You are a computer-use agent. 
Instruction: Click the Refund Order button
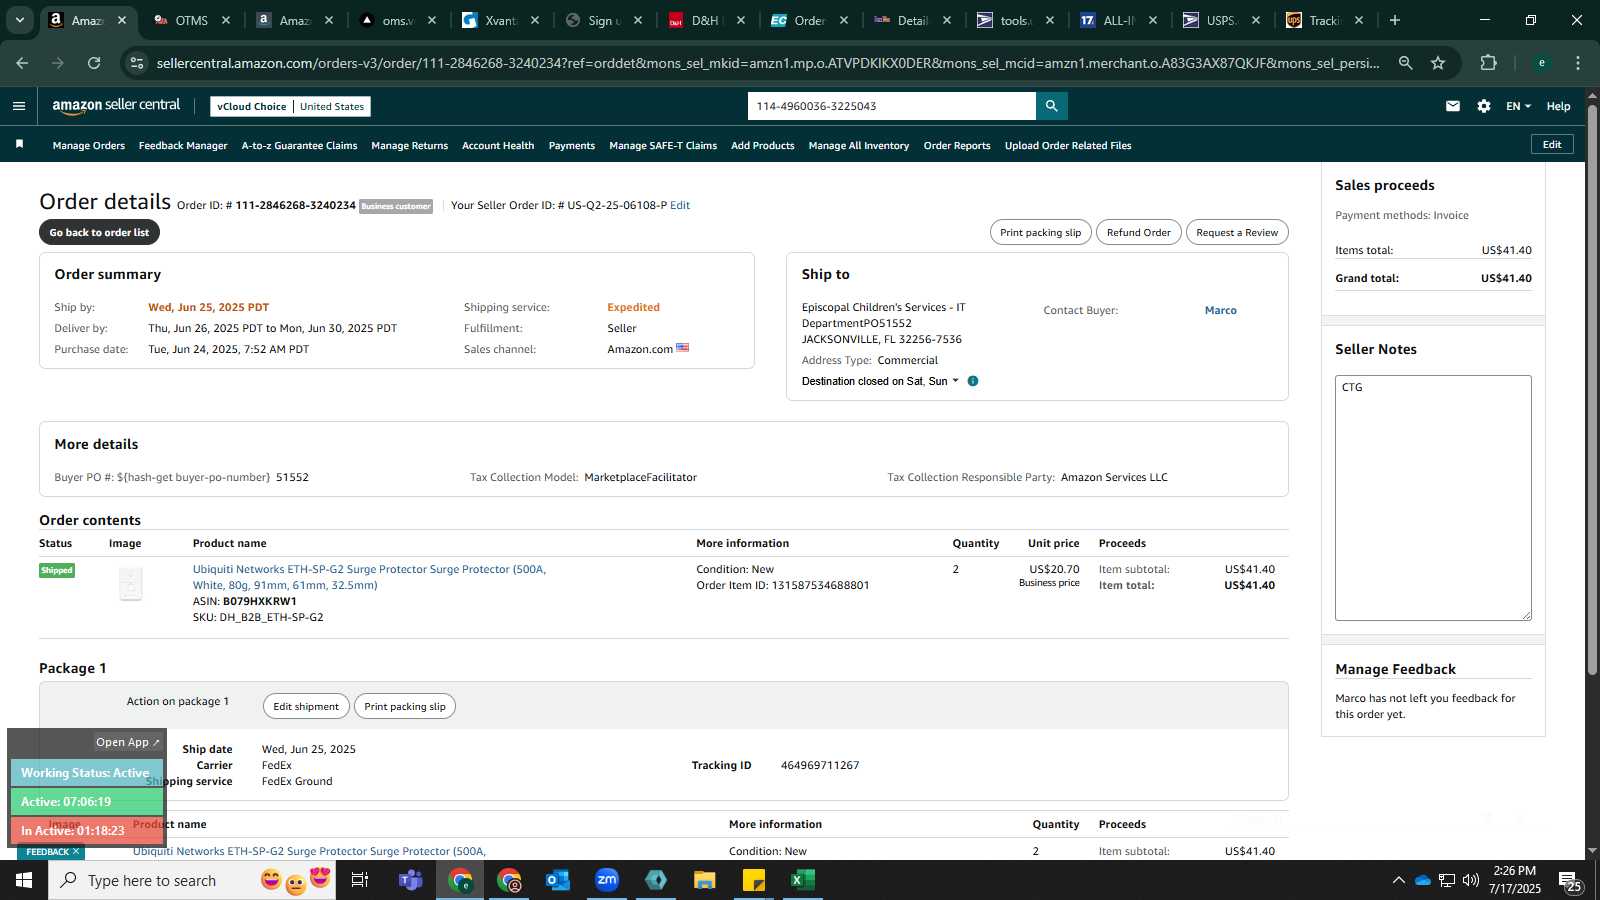1139,232
